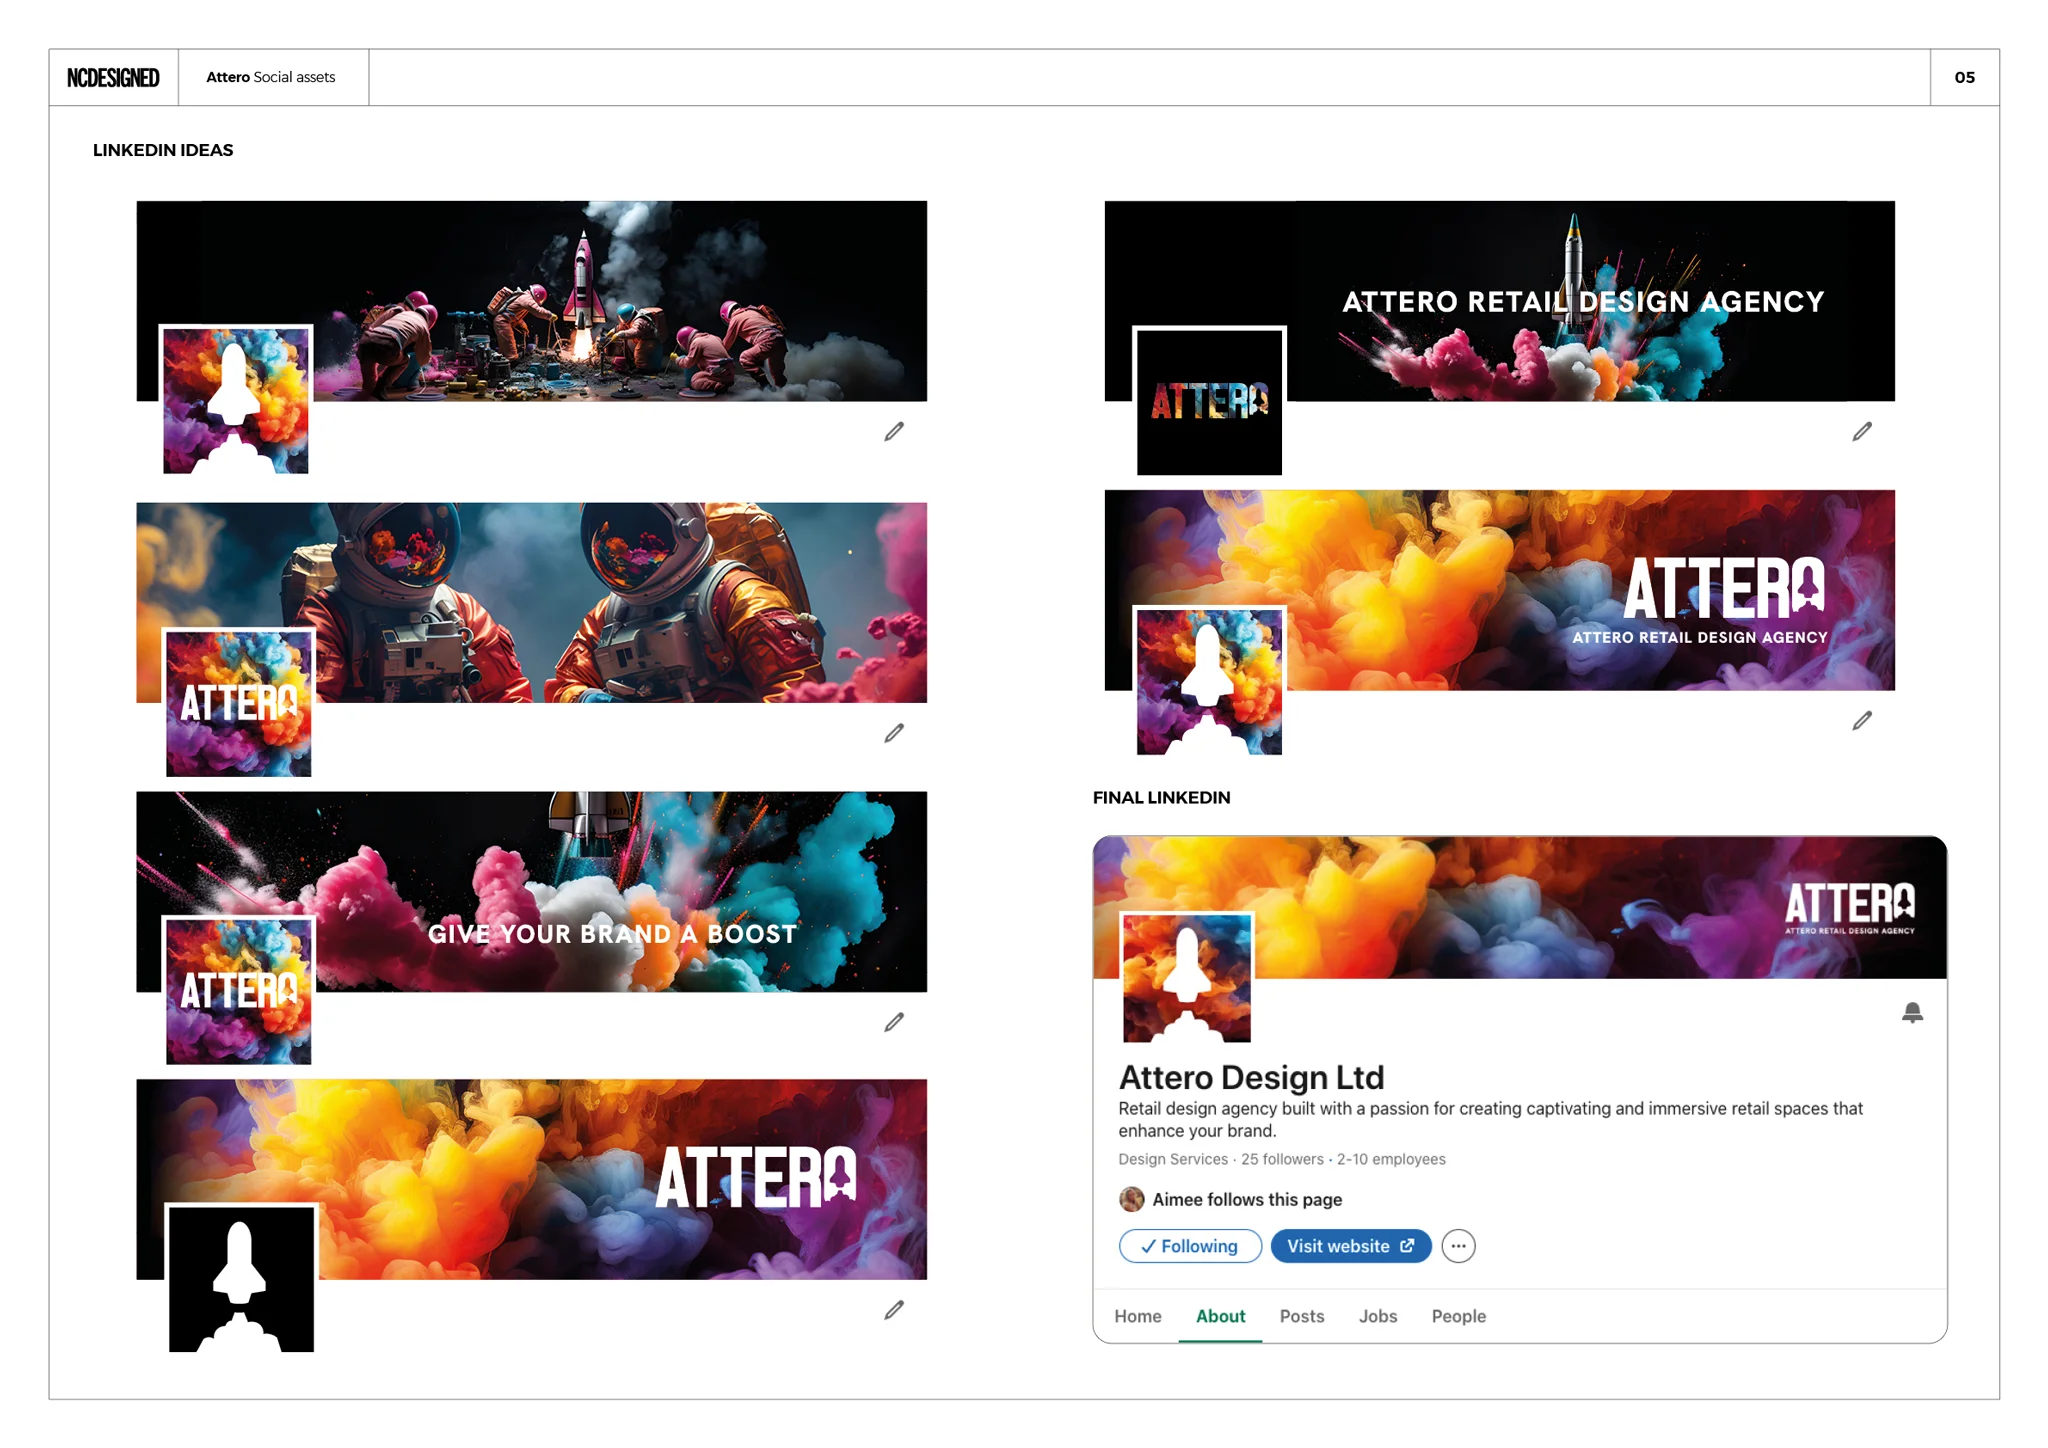Click the pencil icon under the bottom-left ATTERO smoke banner

(x=894, y=1310)
